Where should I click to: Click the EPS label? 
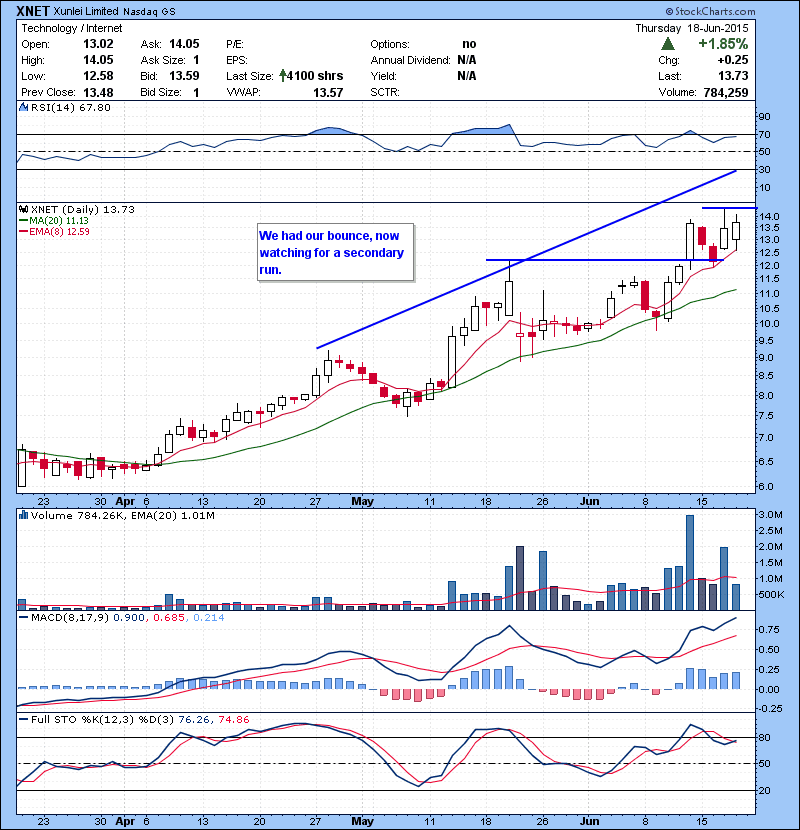click(237, 60)
